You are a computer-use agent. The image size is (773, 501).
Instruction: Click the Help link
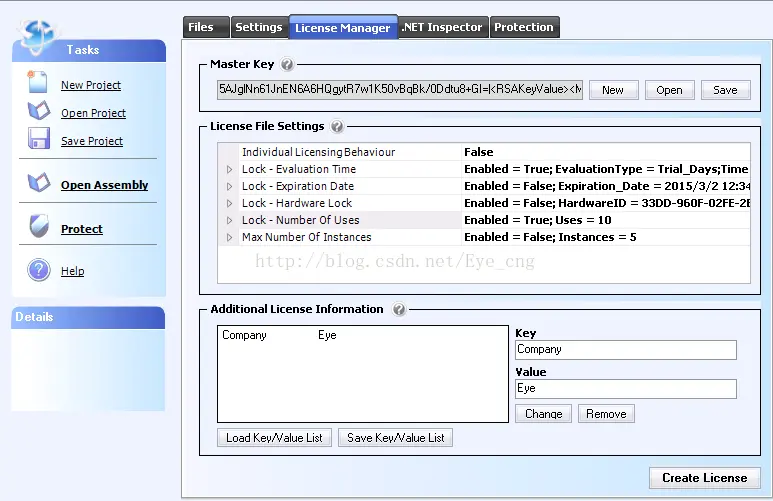72,271
